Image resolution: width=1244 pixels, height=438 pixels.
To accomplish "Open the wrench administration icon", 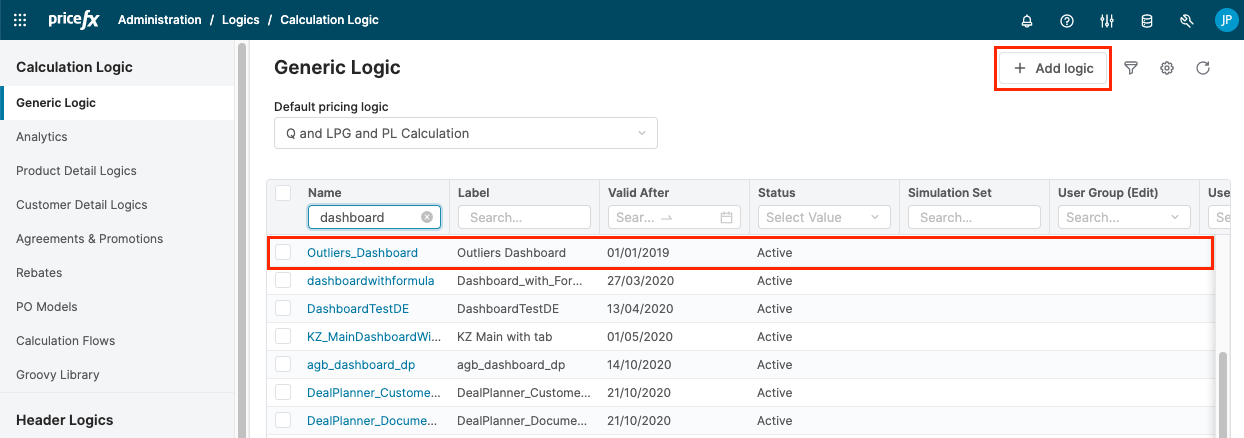I will [x=1187, y=20].
